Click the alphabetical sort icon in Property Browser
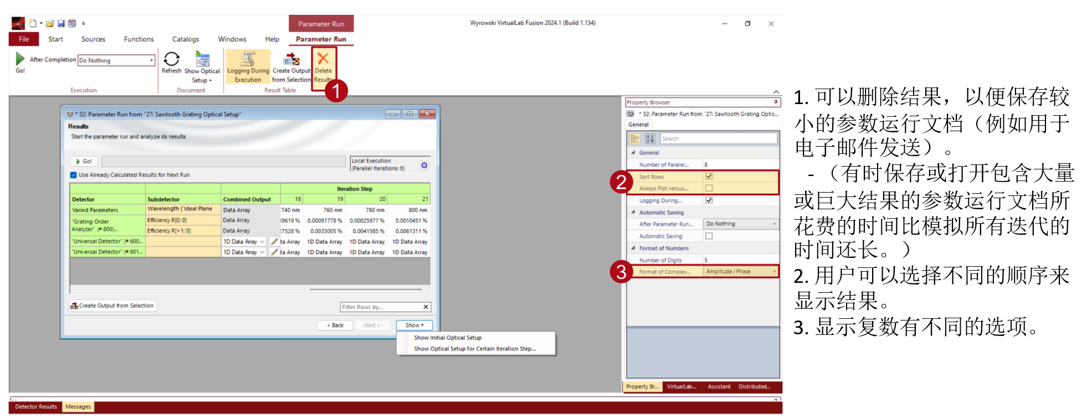1086x419 pixels. point(650,139)
